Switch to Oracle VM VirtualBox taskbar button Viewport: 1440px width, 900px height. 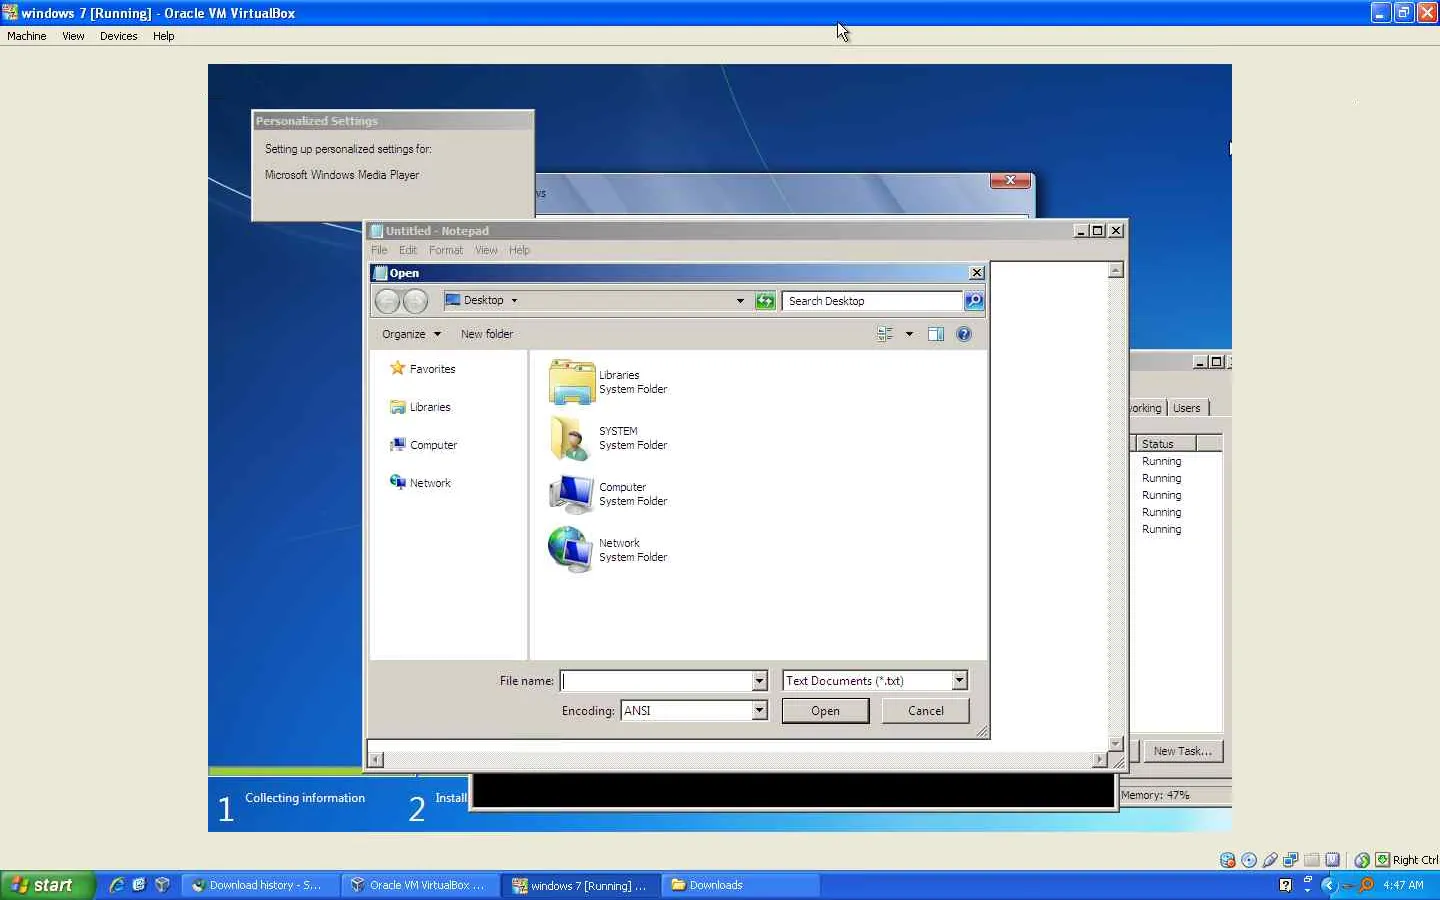tap(421, 885)
